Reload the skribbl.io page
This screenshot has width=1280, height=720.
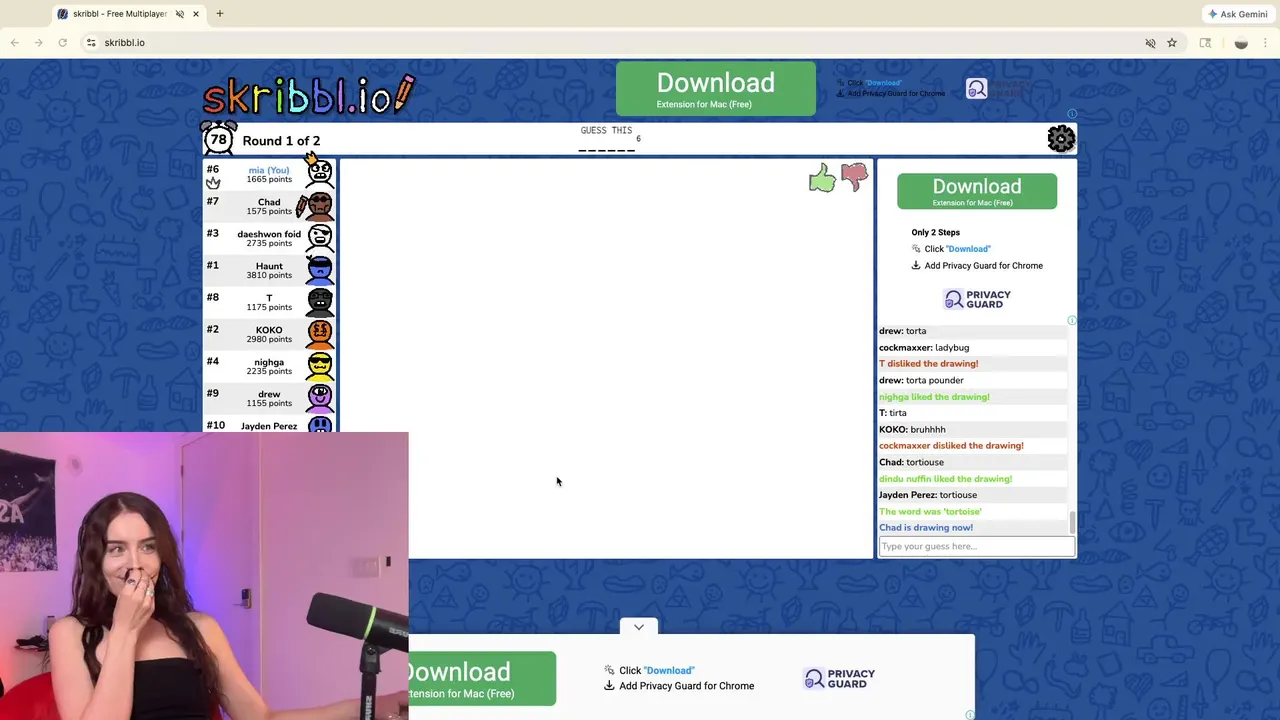[62, 43]
